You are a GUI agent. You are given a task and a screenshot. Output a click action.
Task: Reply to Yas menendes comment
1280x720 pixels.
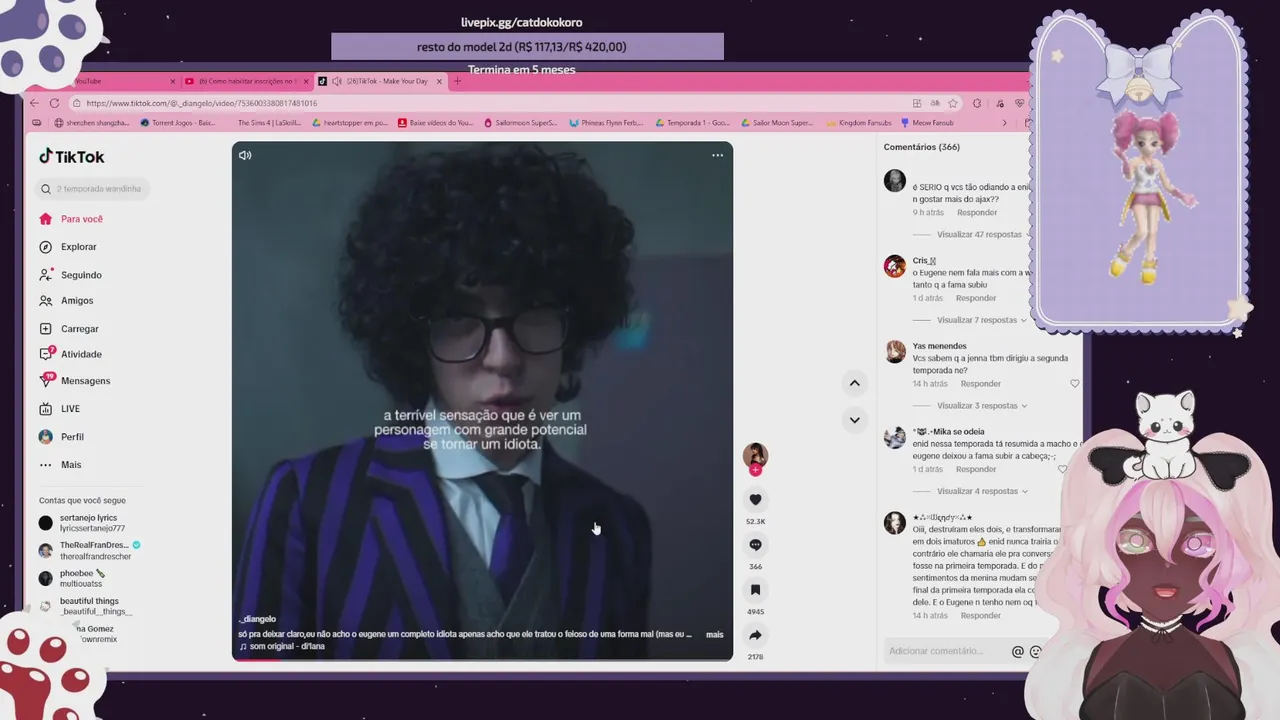980,384
